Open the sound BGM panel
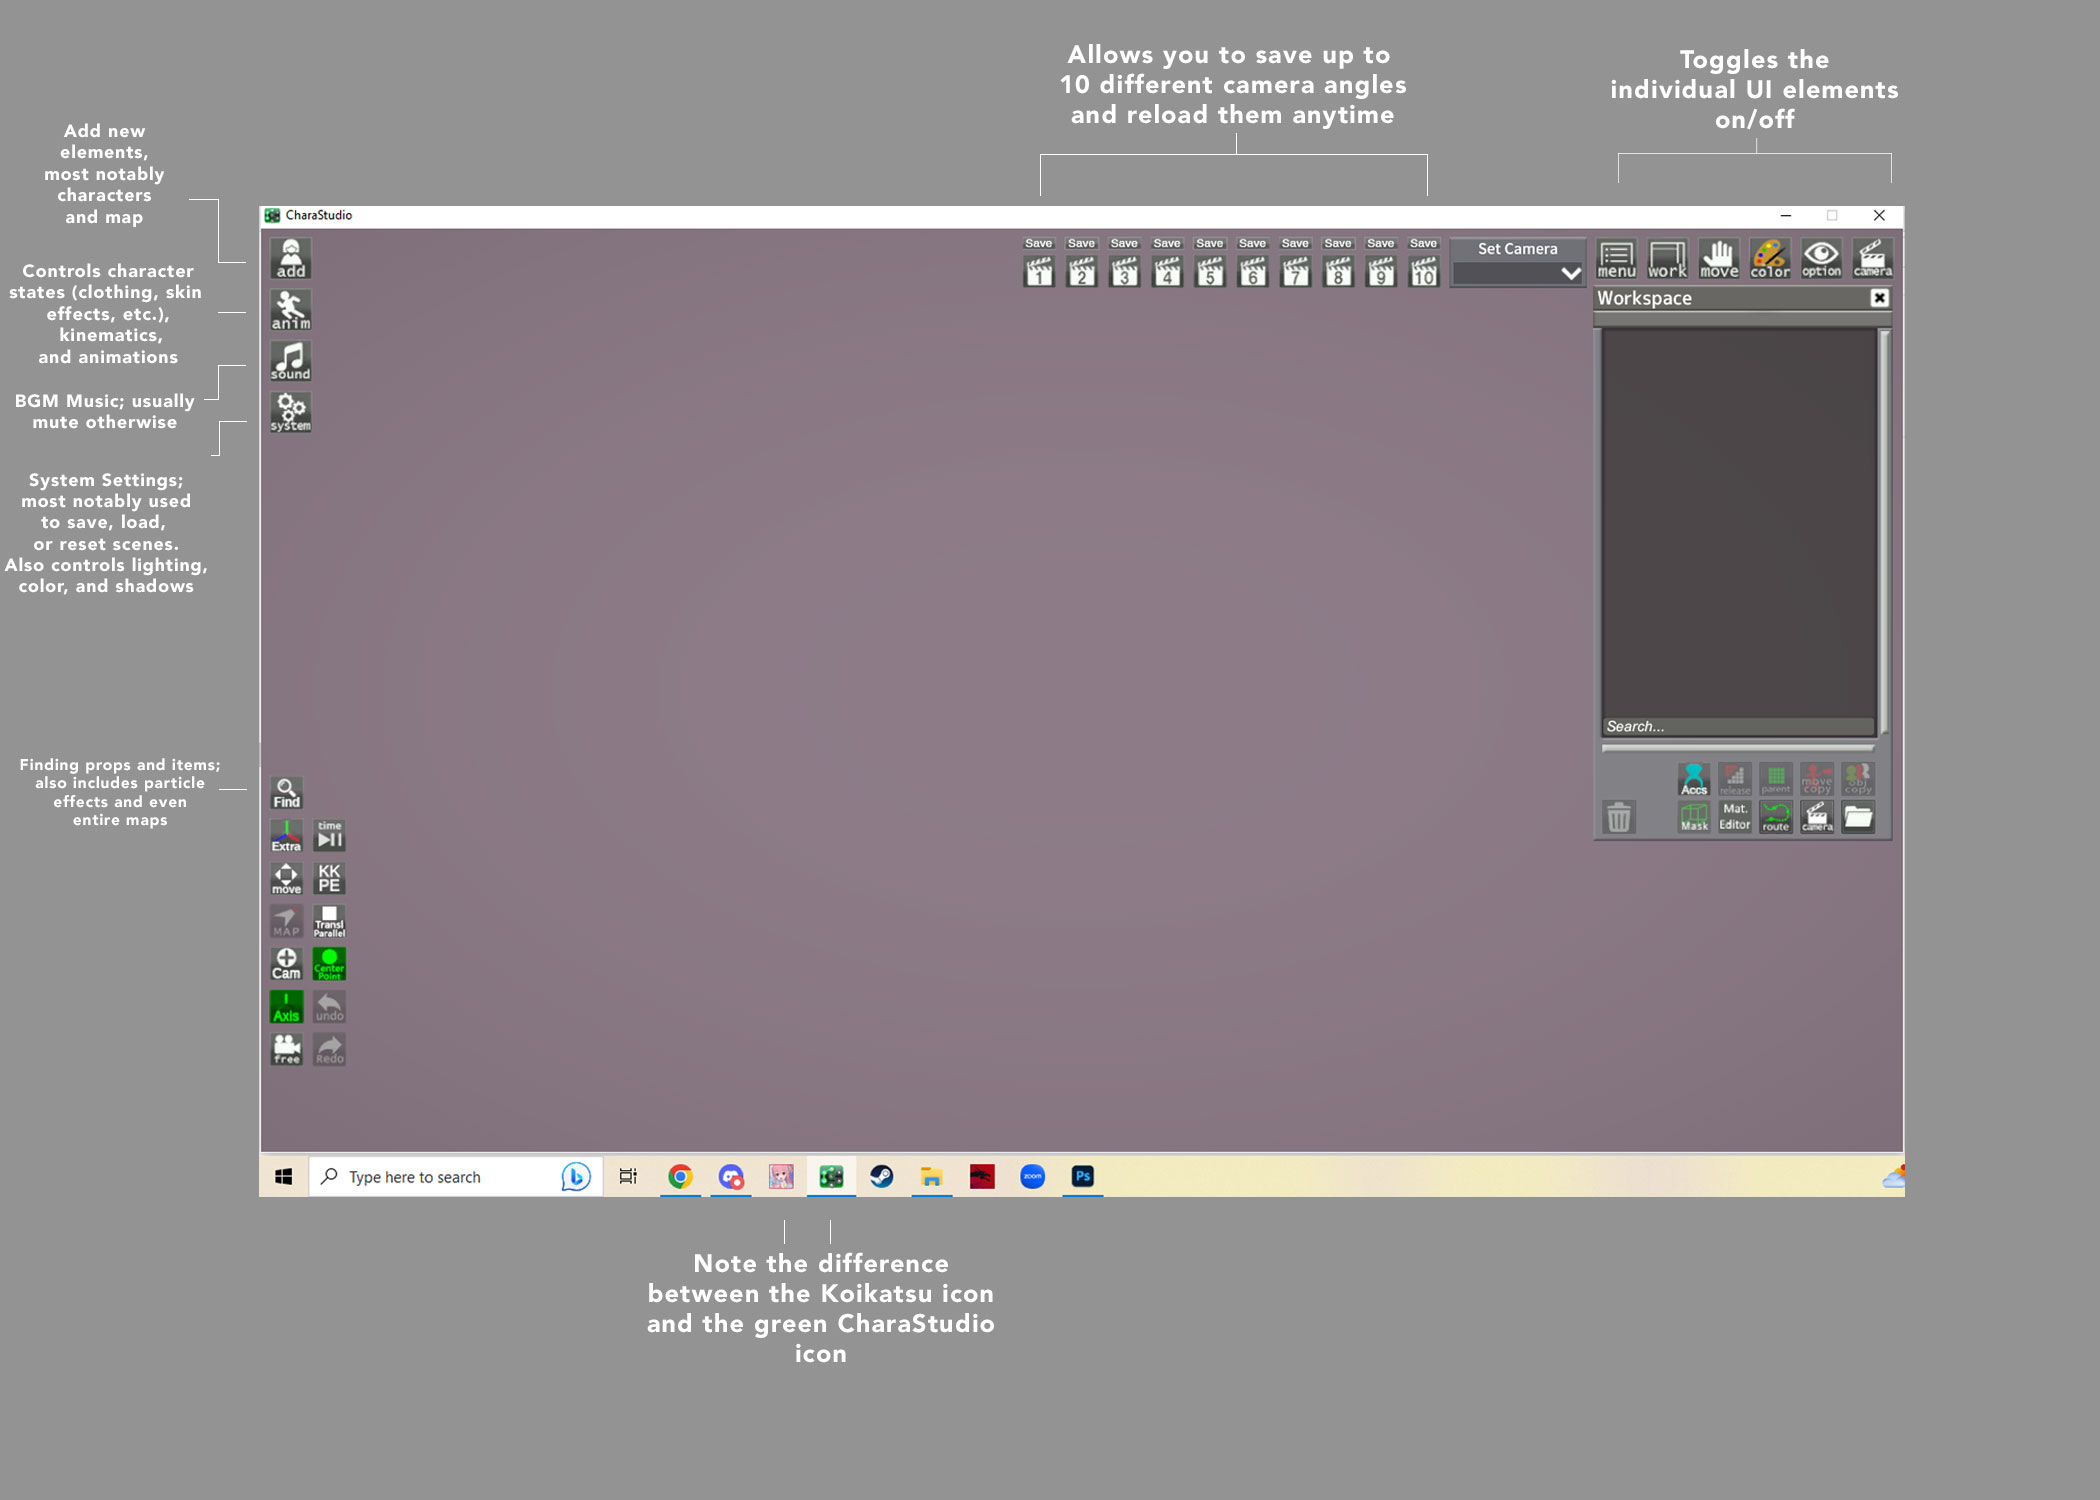This screenshot has height=1500, width=2100. [x=290, y=361]
